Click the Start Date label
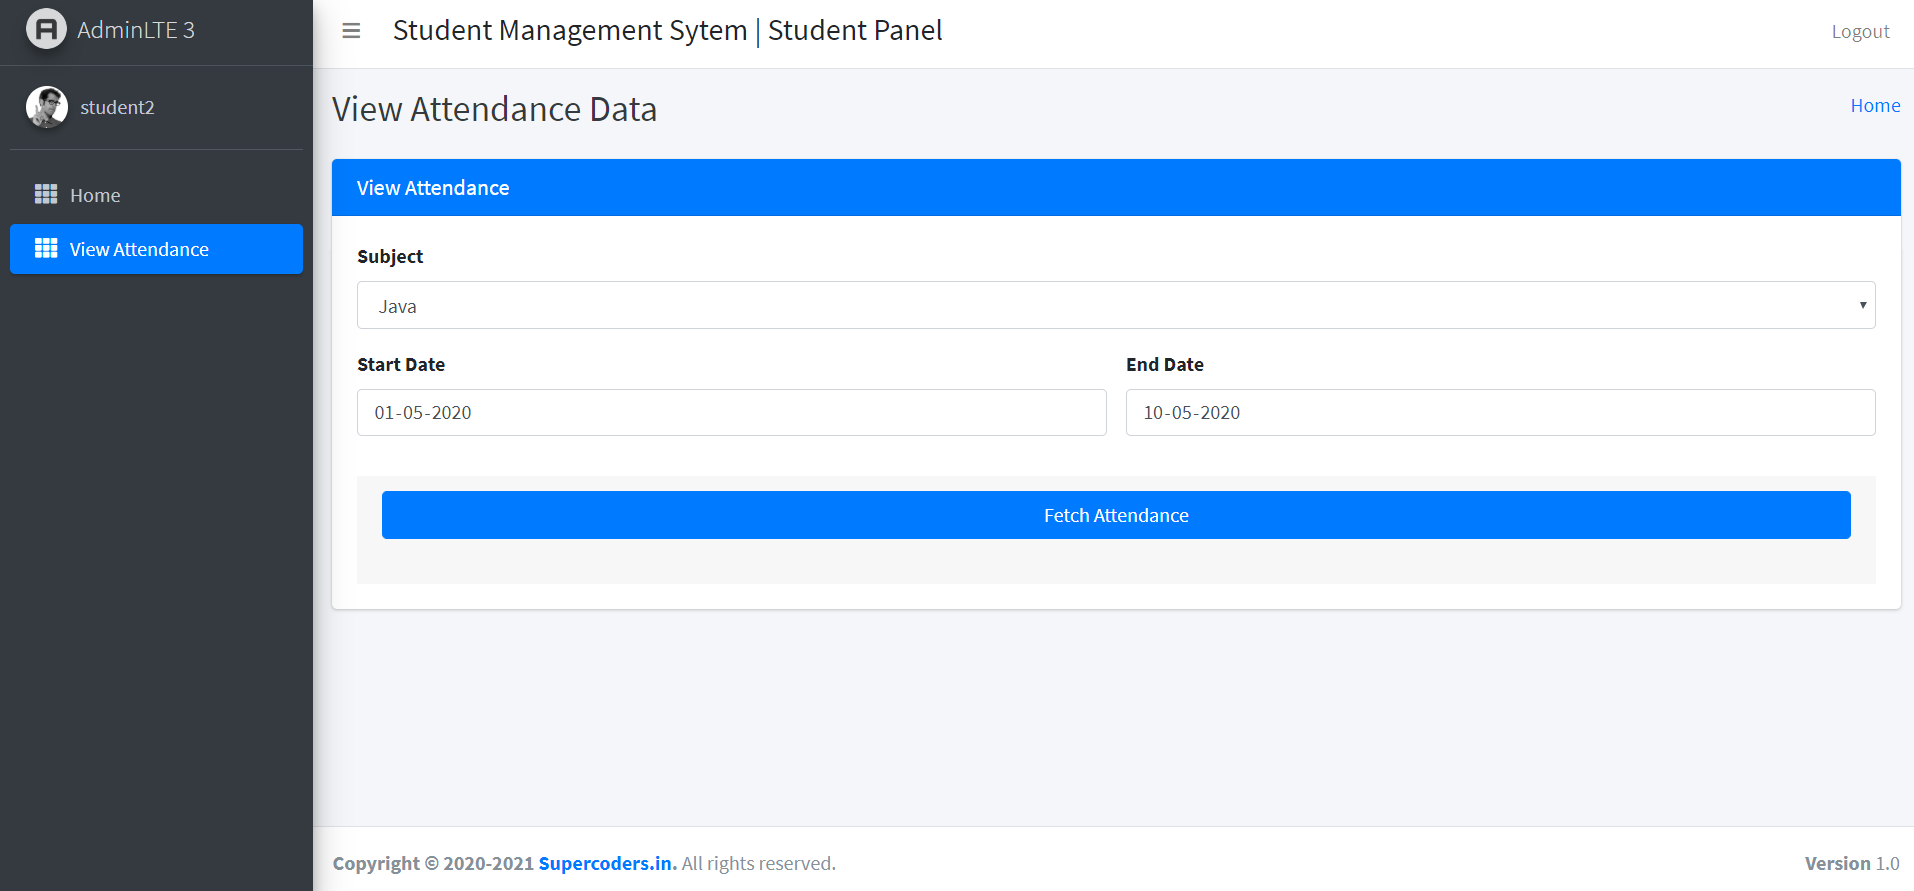Viewport: 1914px width, 891px height. 401,365
